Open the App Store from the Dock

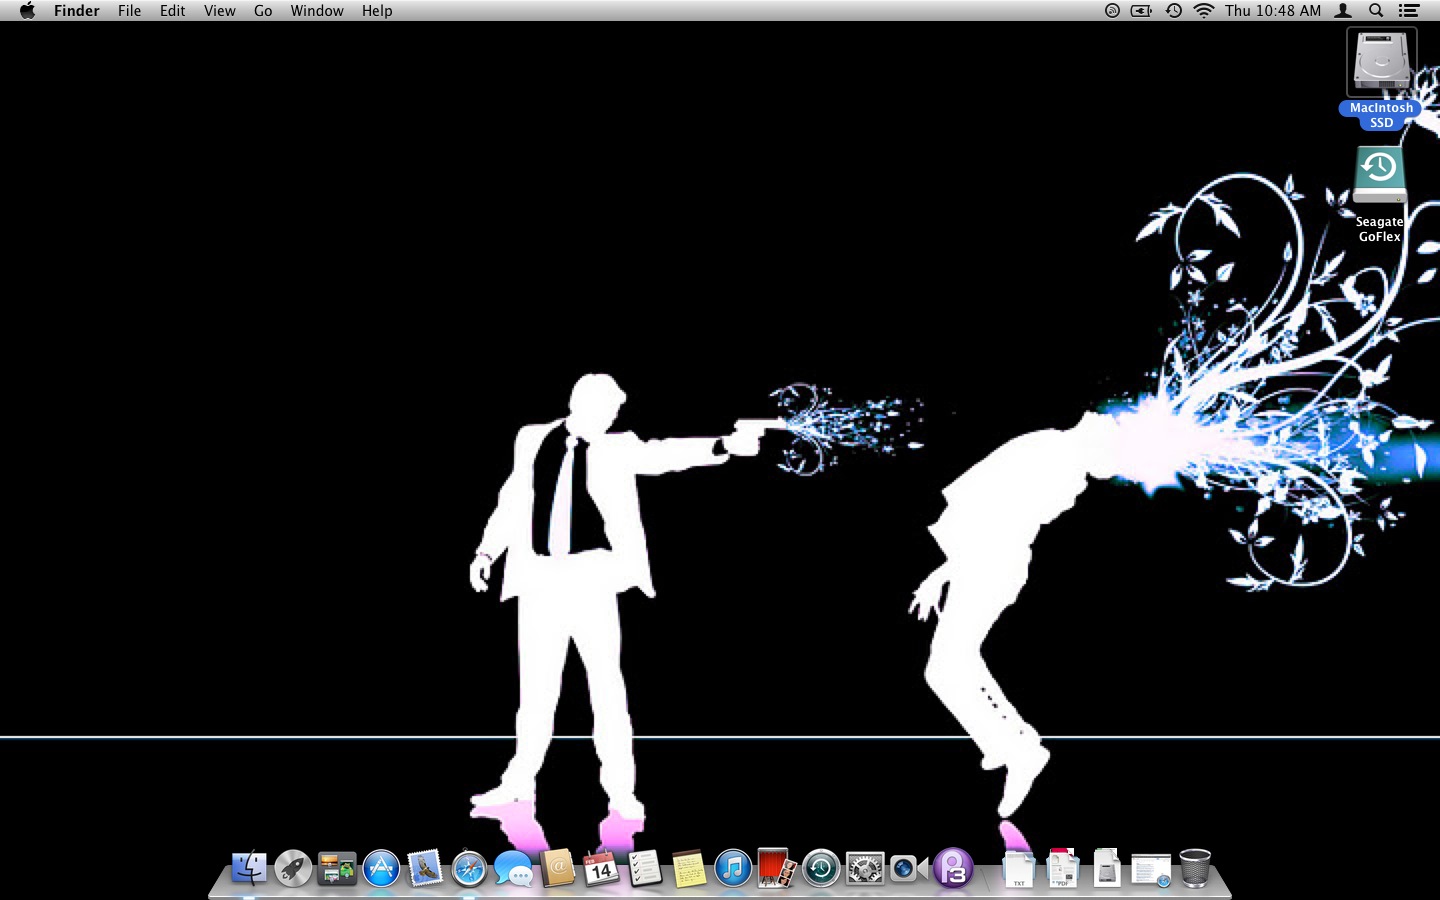coord(381,868)
